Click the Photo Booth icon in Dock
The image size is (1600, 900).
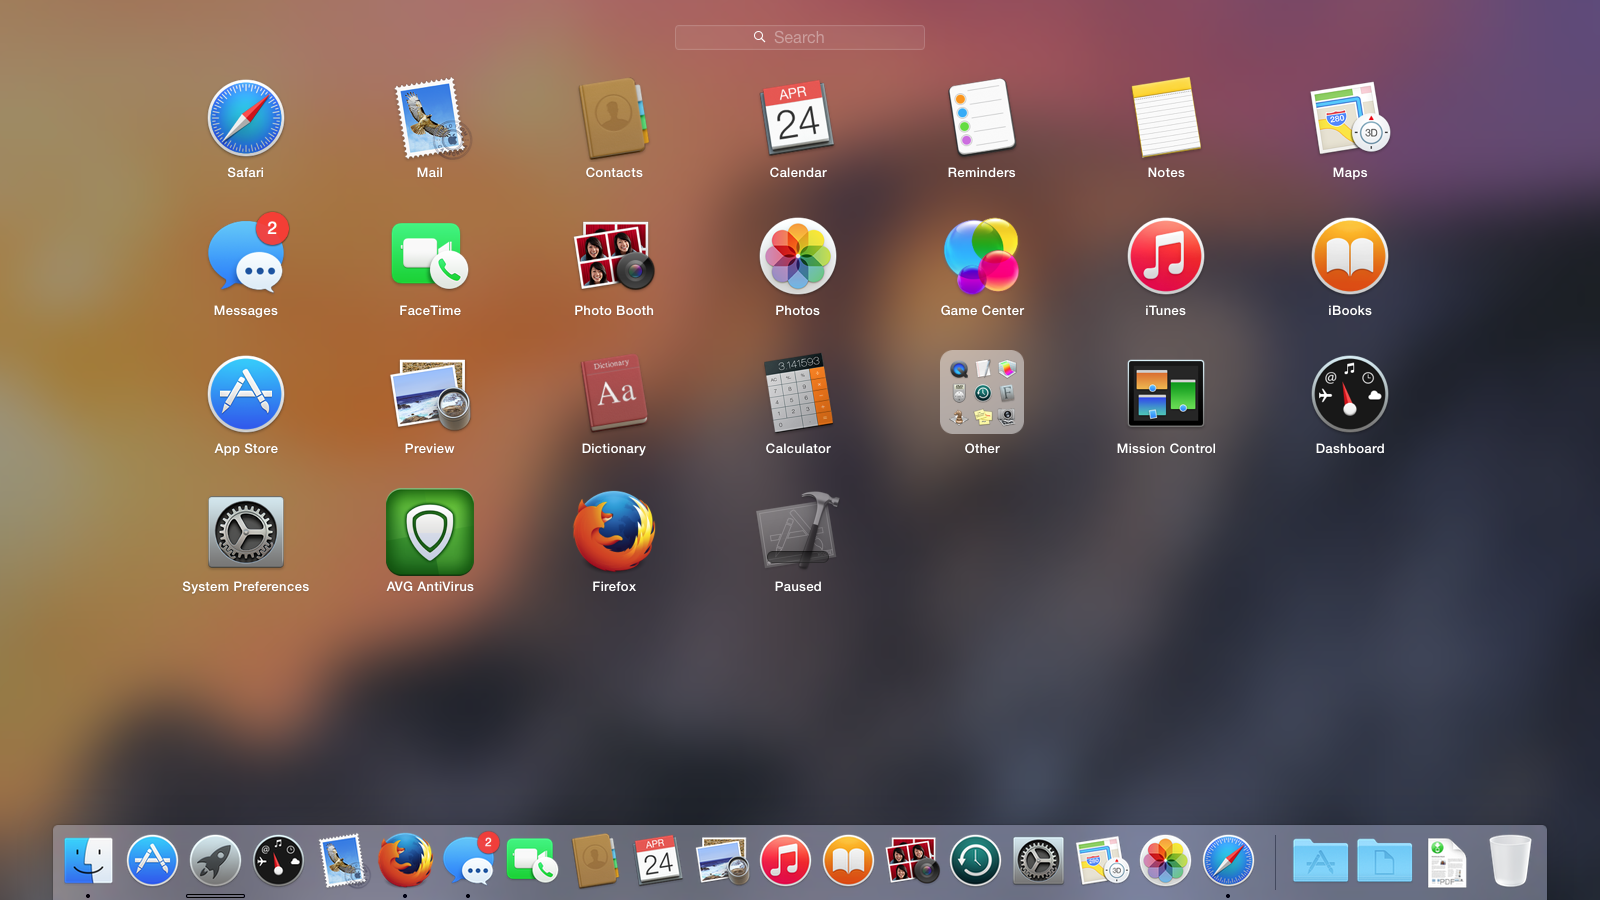(x=912, y=861)
